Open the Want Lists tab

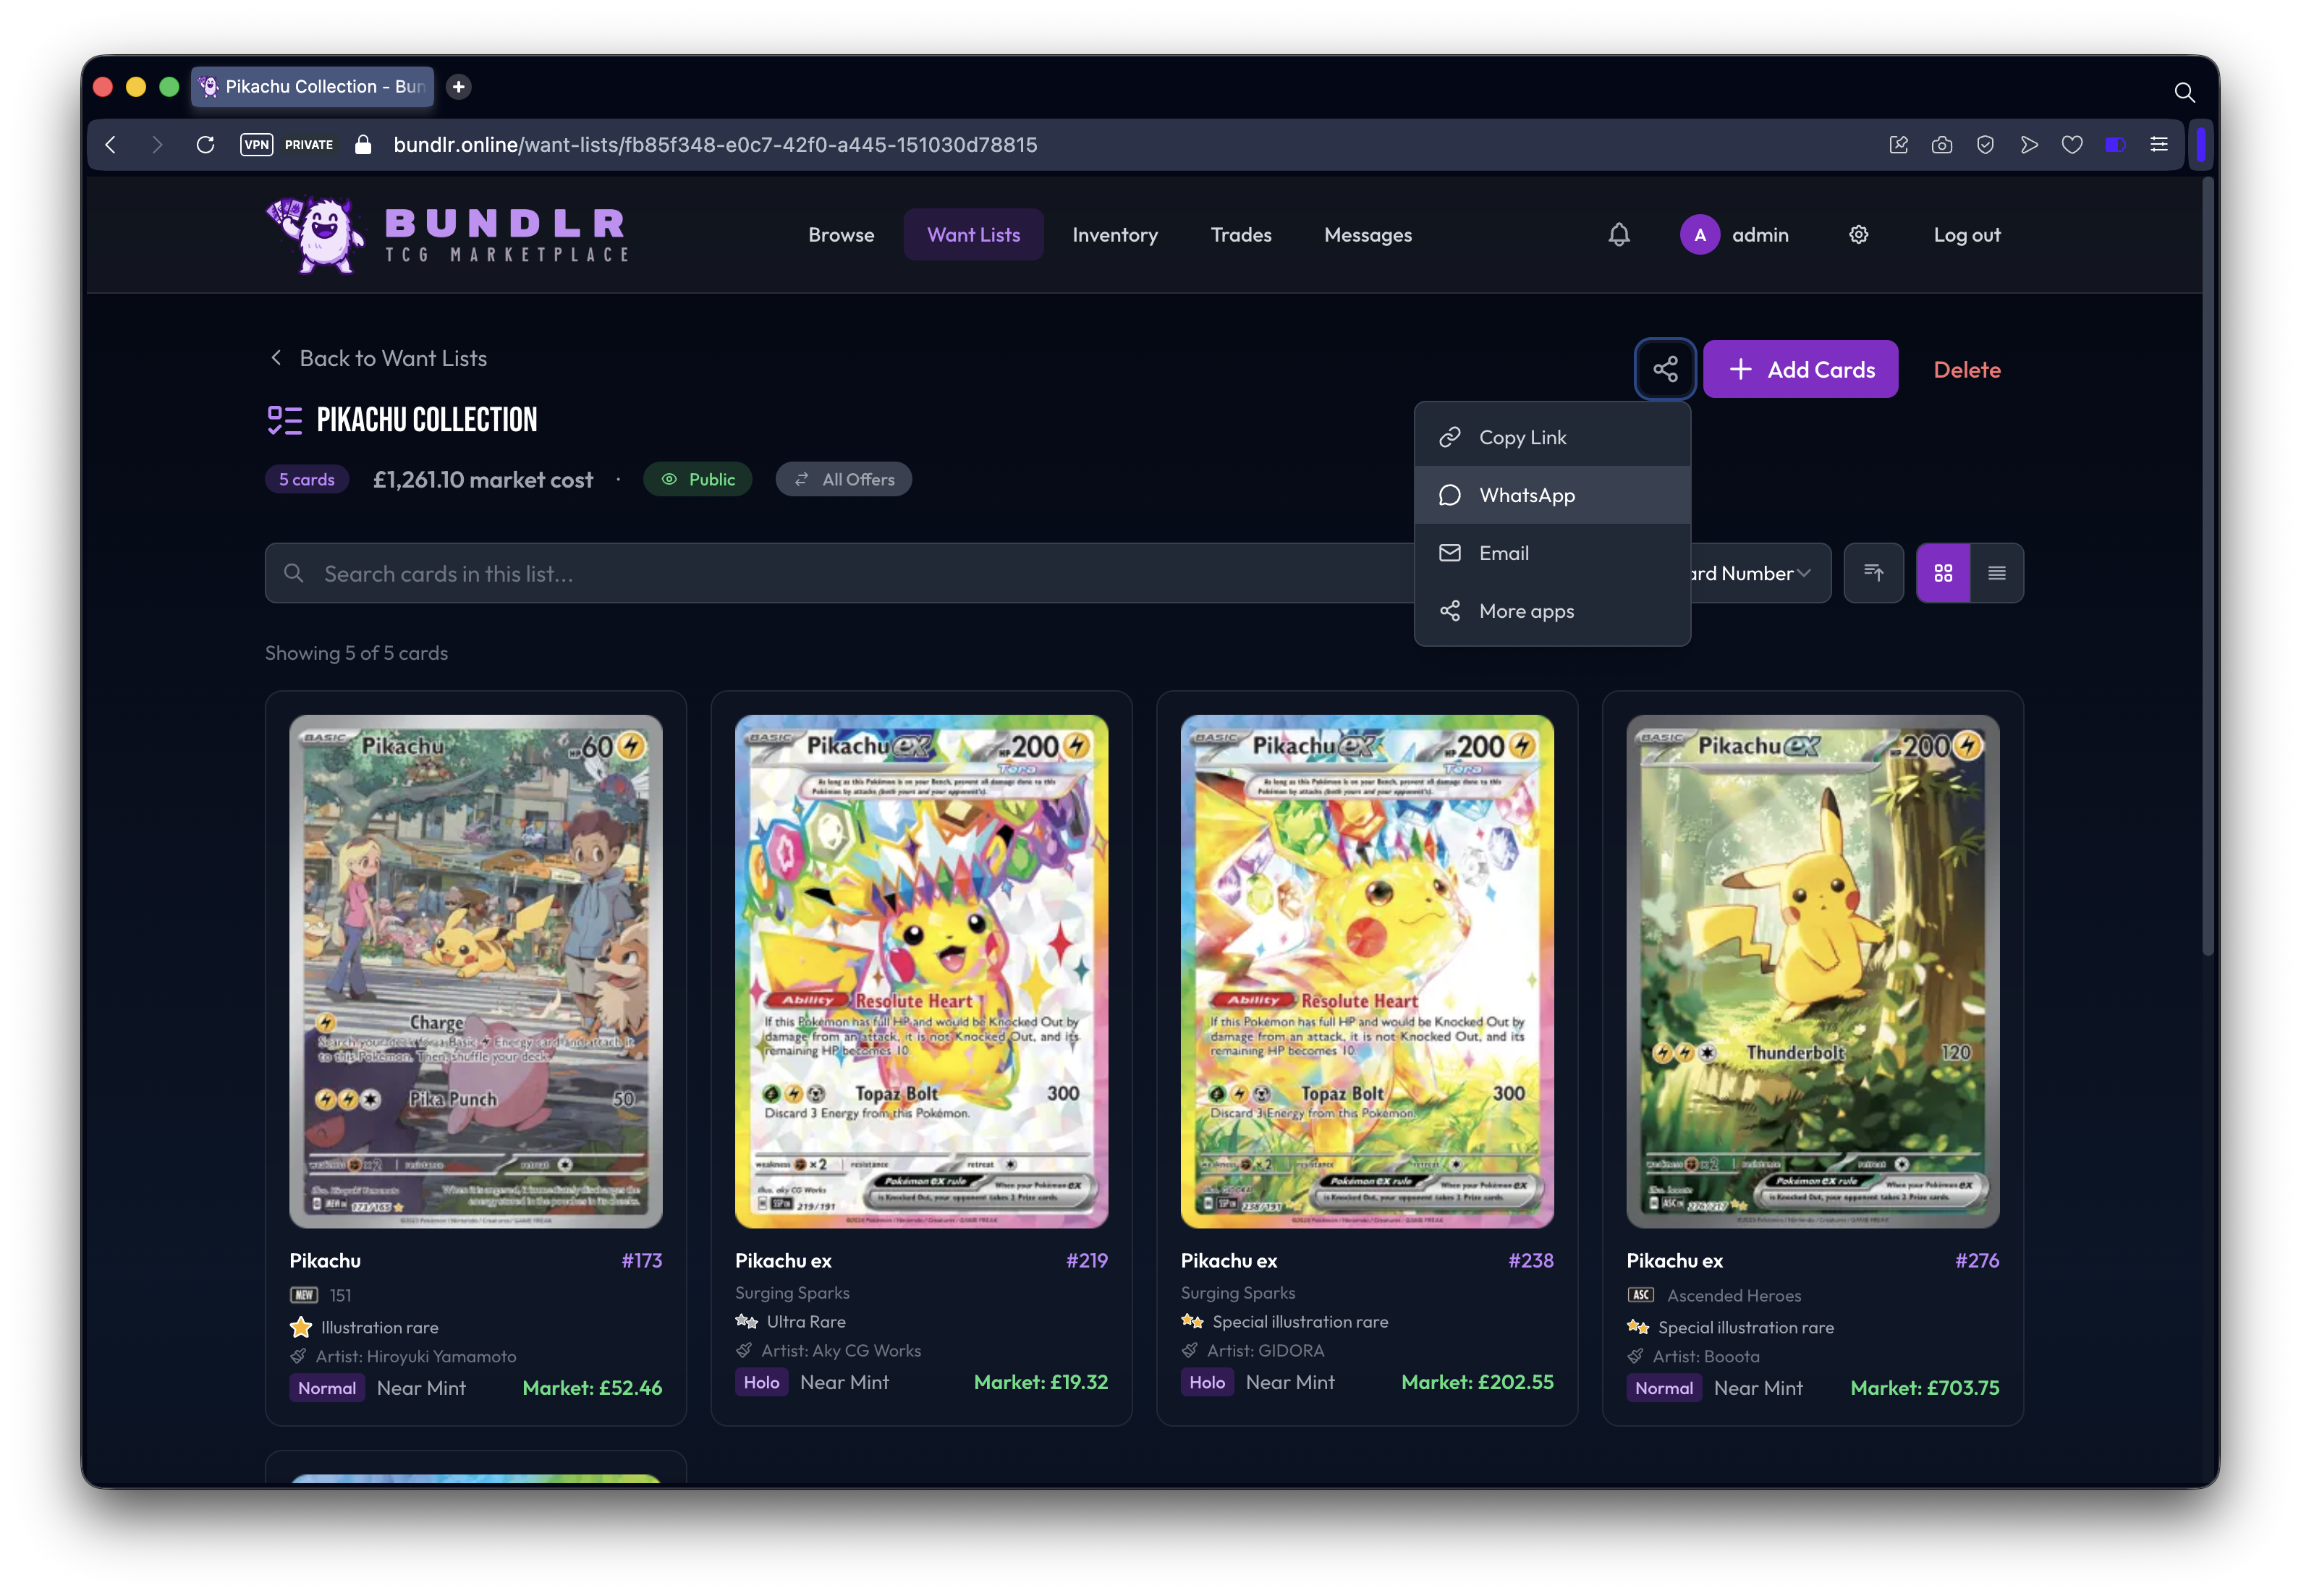(973, 235)
